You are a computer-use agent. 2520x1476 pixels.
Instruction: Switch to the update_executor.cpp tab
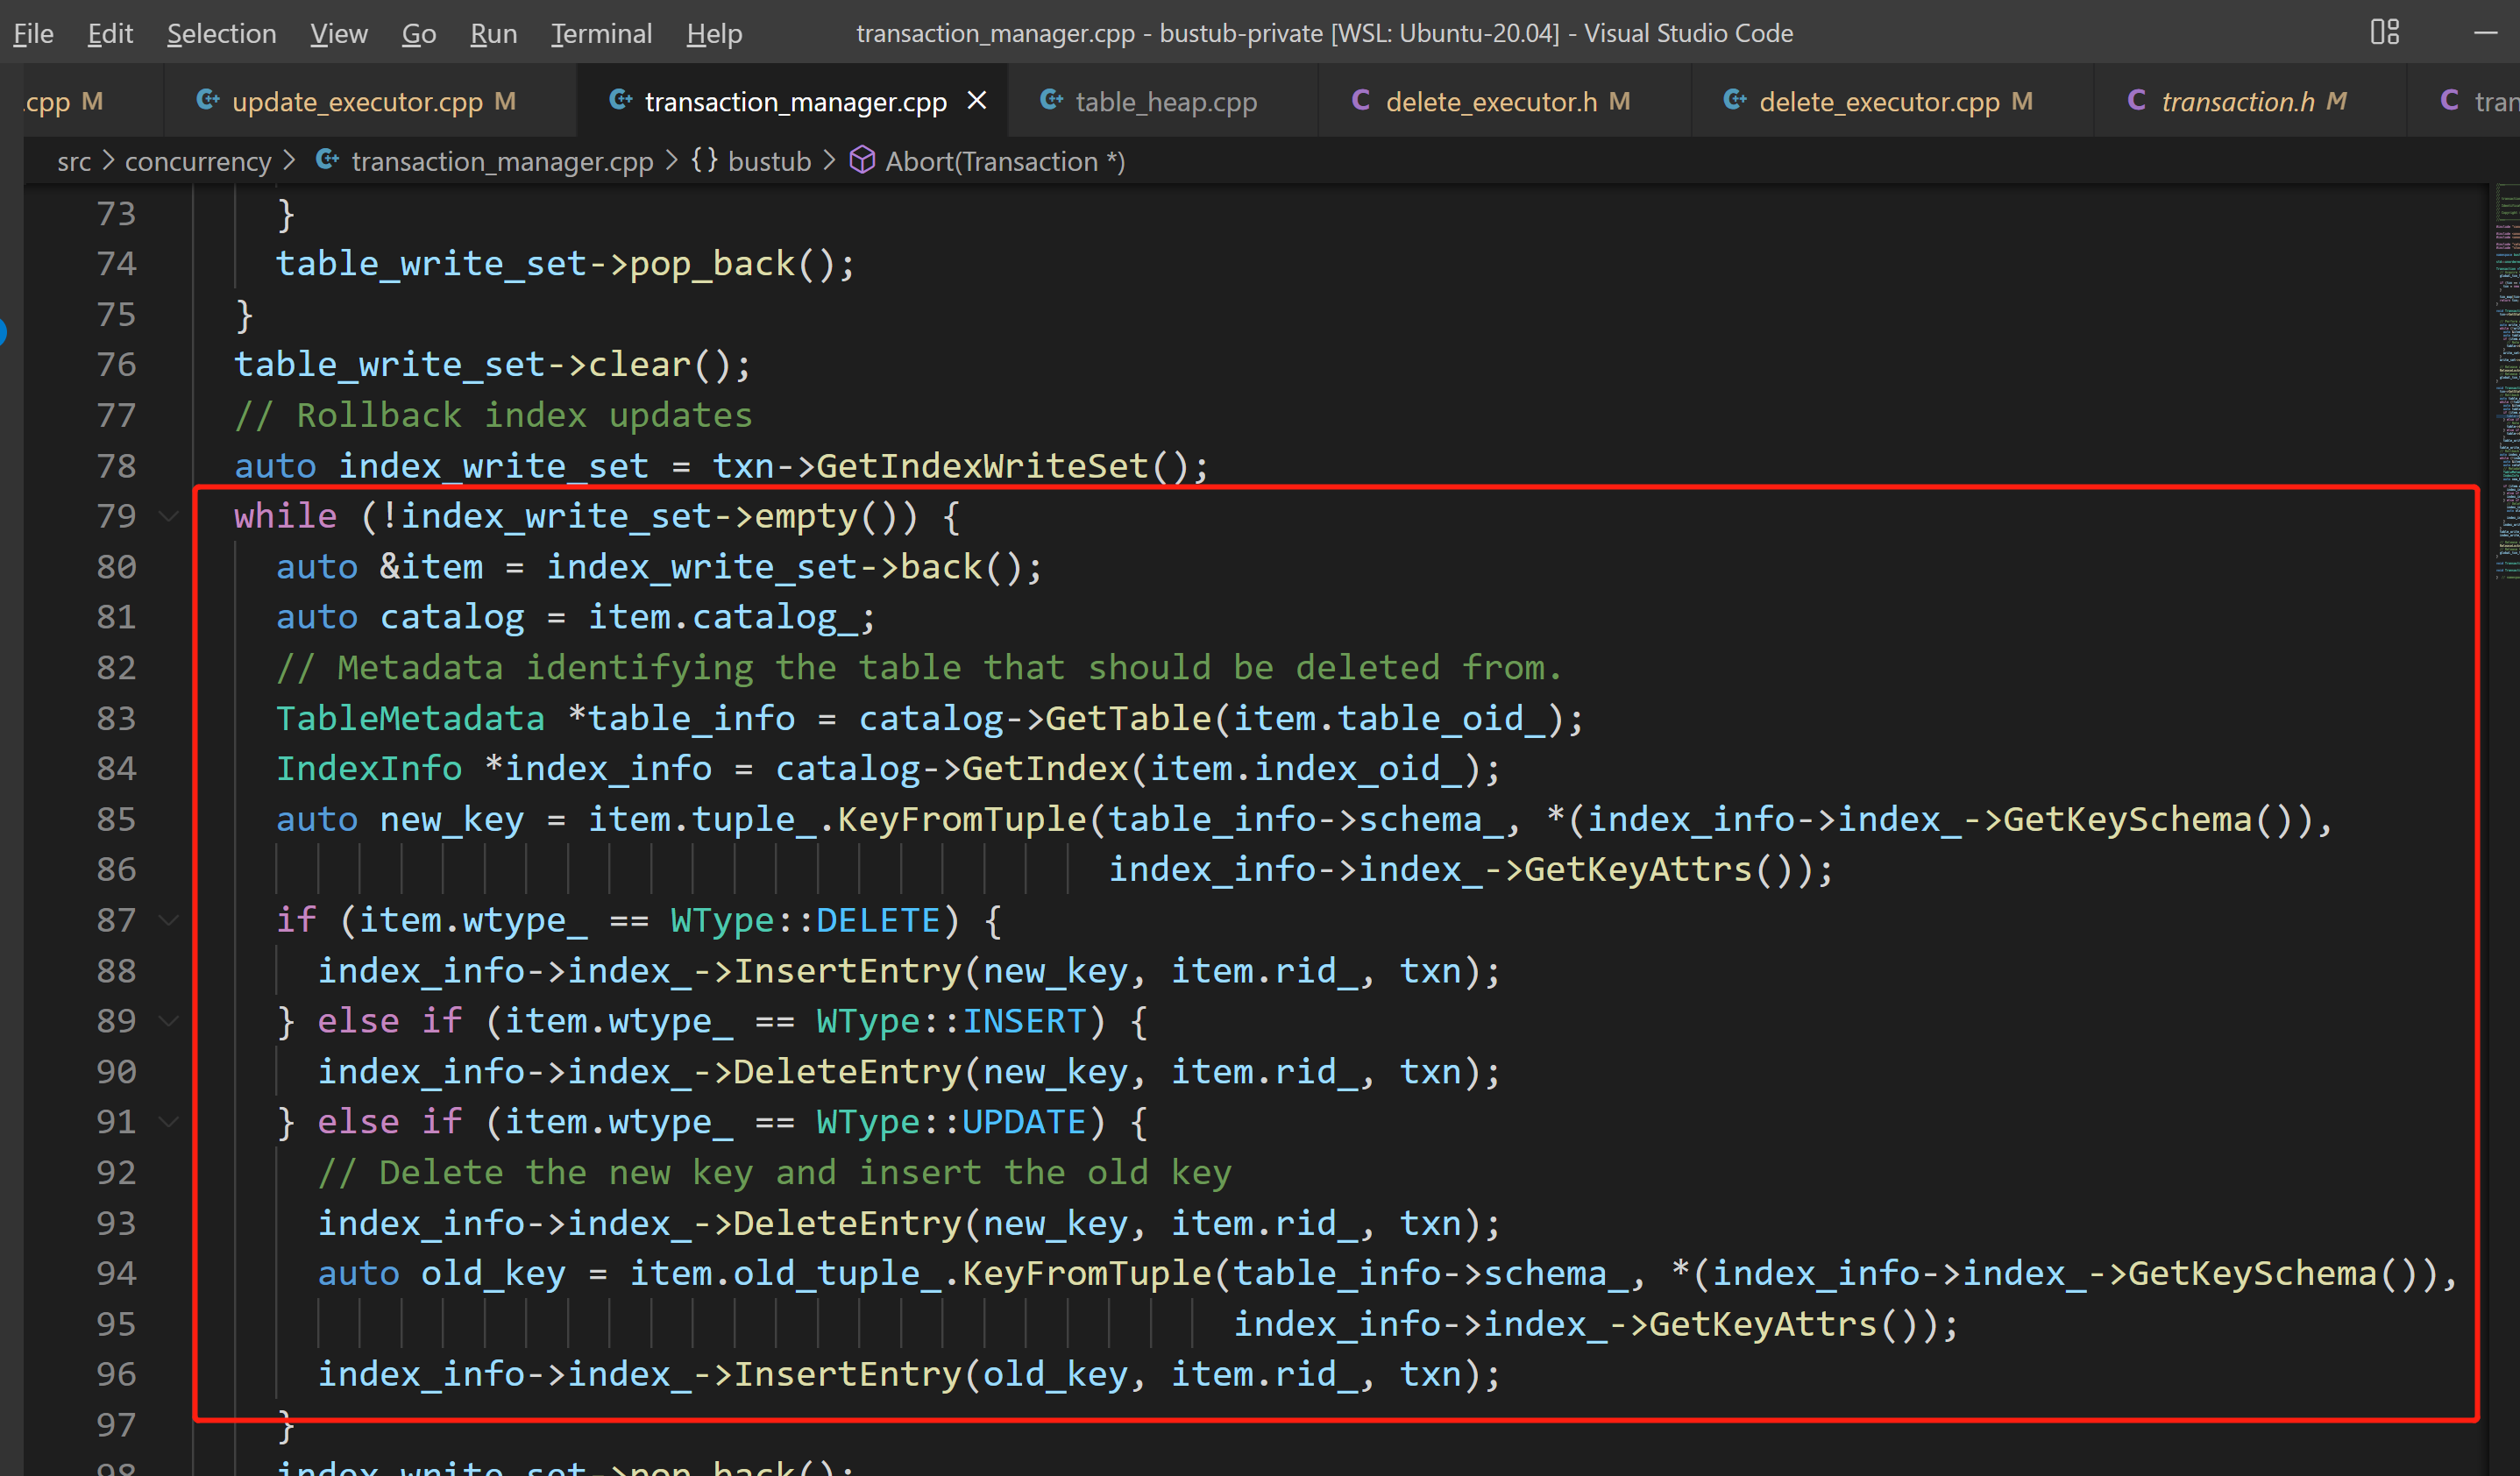[x=357, y=101]
